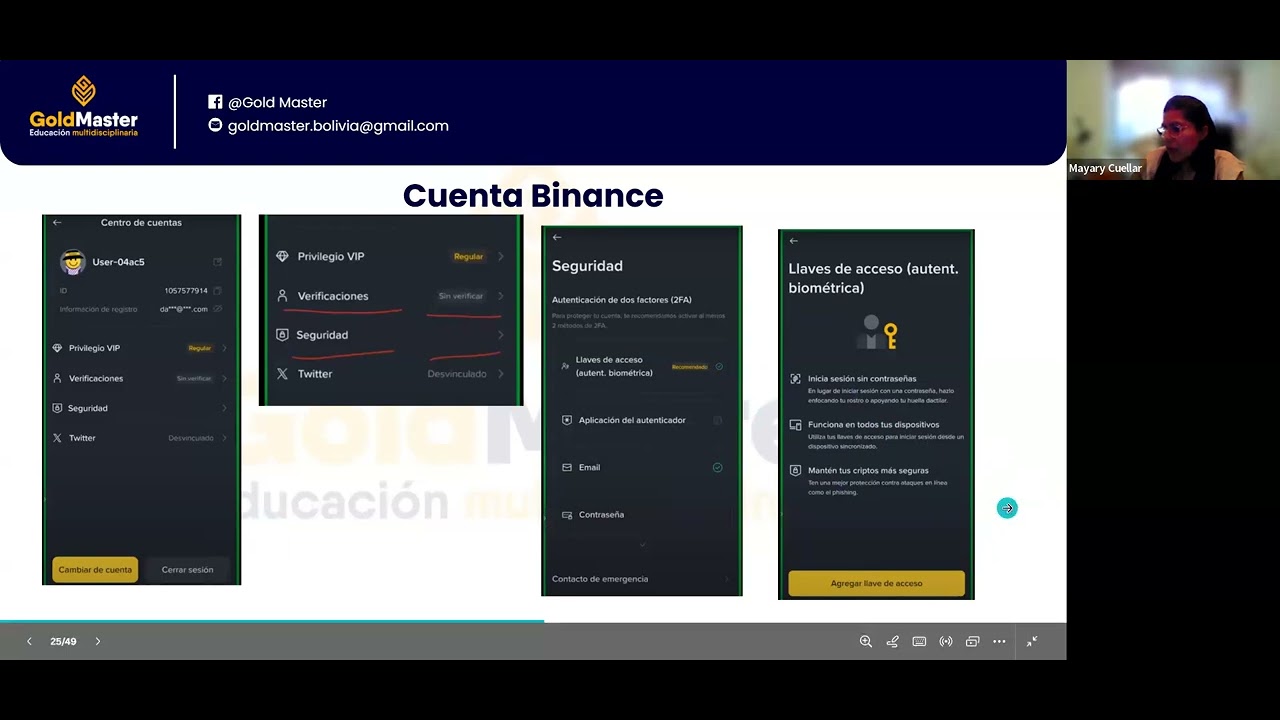Click the blue circular next arrow on slide
Image resolution: width=1280 pixels, height=720 pixels.
1007,508
